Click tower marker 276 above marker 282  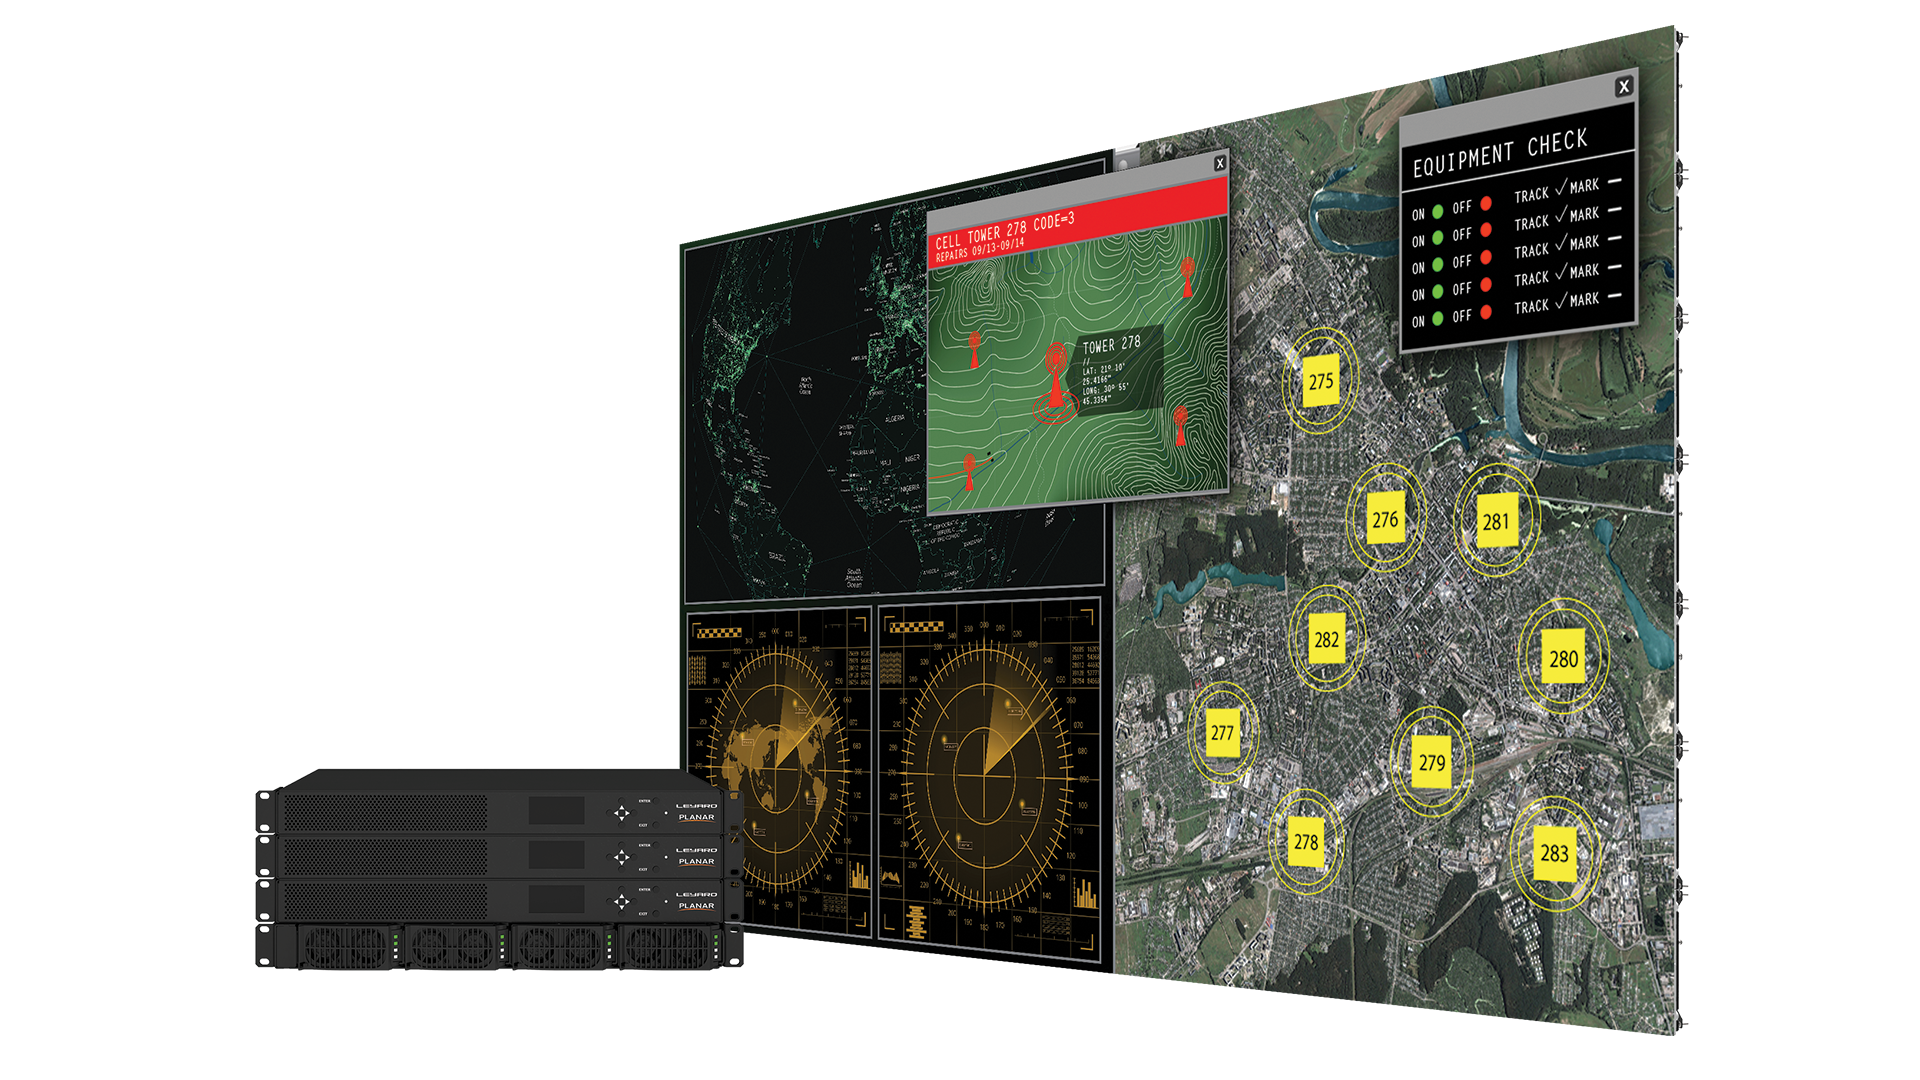point(1388,518)
